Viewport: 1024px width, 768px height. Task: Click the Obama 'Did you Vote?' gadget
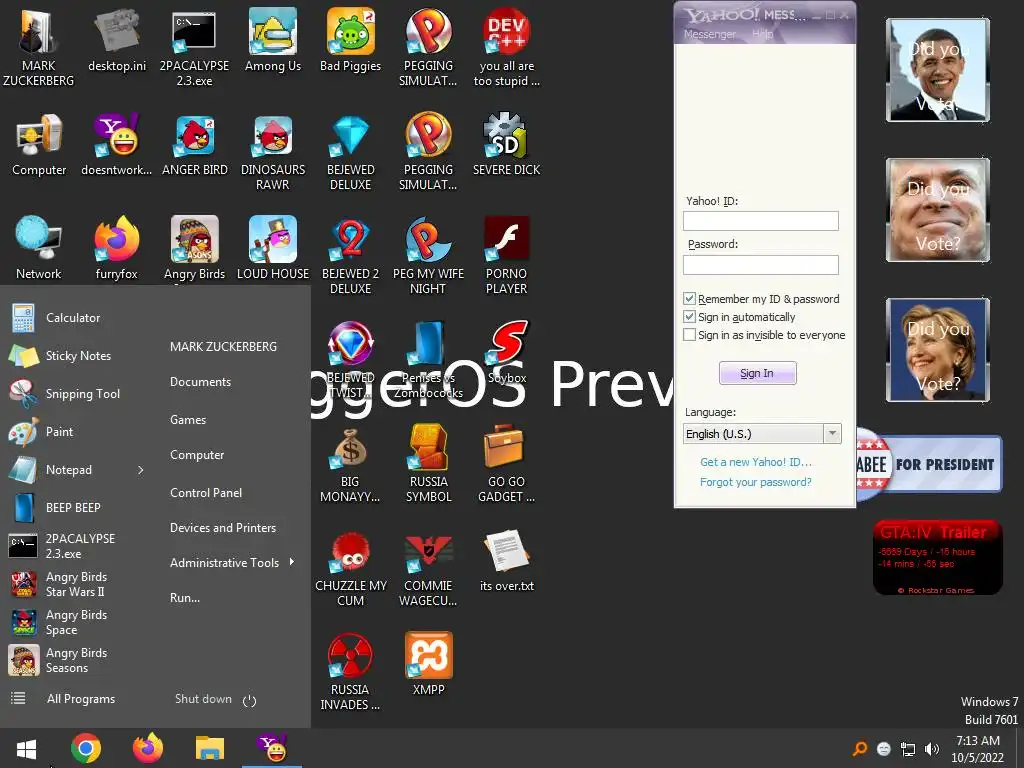pos(938,70)
